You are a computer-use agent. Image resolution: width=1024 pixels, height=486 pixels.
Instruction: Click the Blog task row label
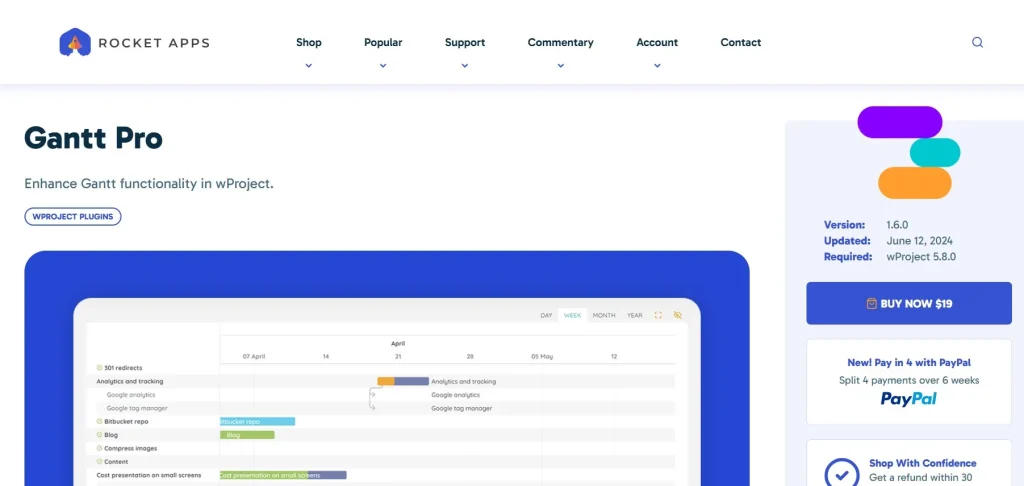[x=111, y=435]
